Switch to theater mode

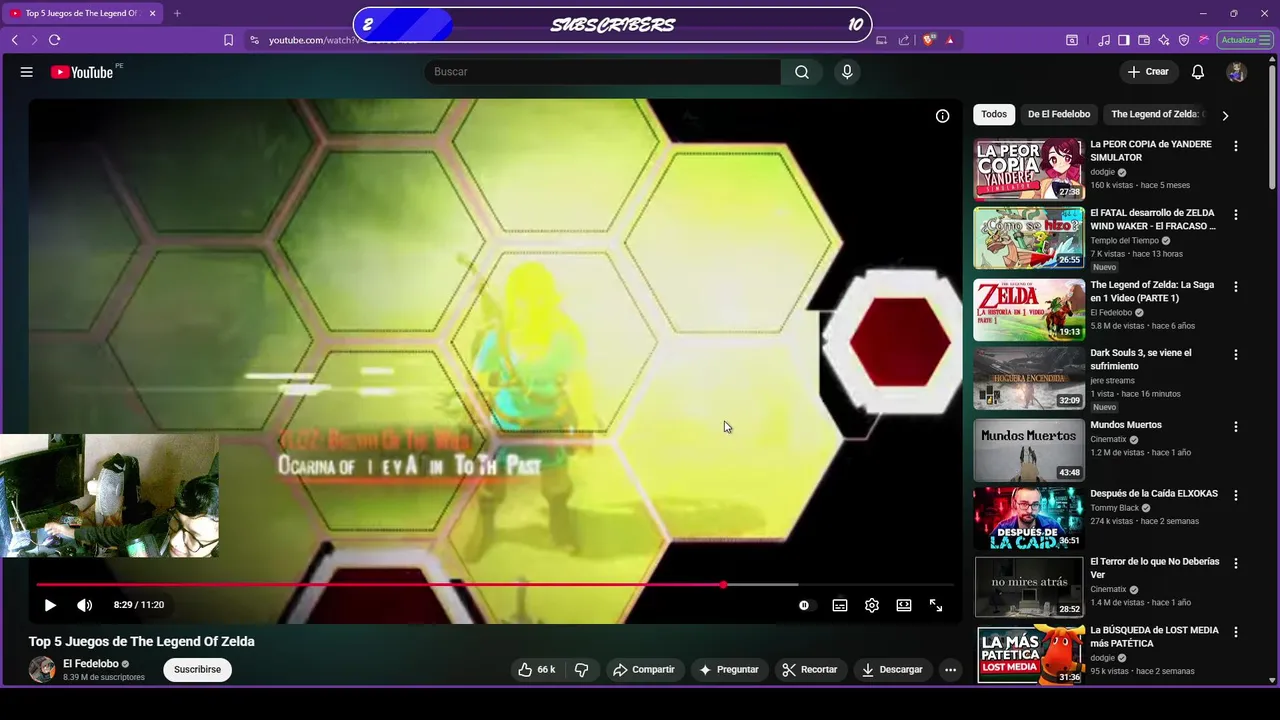(x=904, y=605)
